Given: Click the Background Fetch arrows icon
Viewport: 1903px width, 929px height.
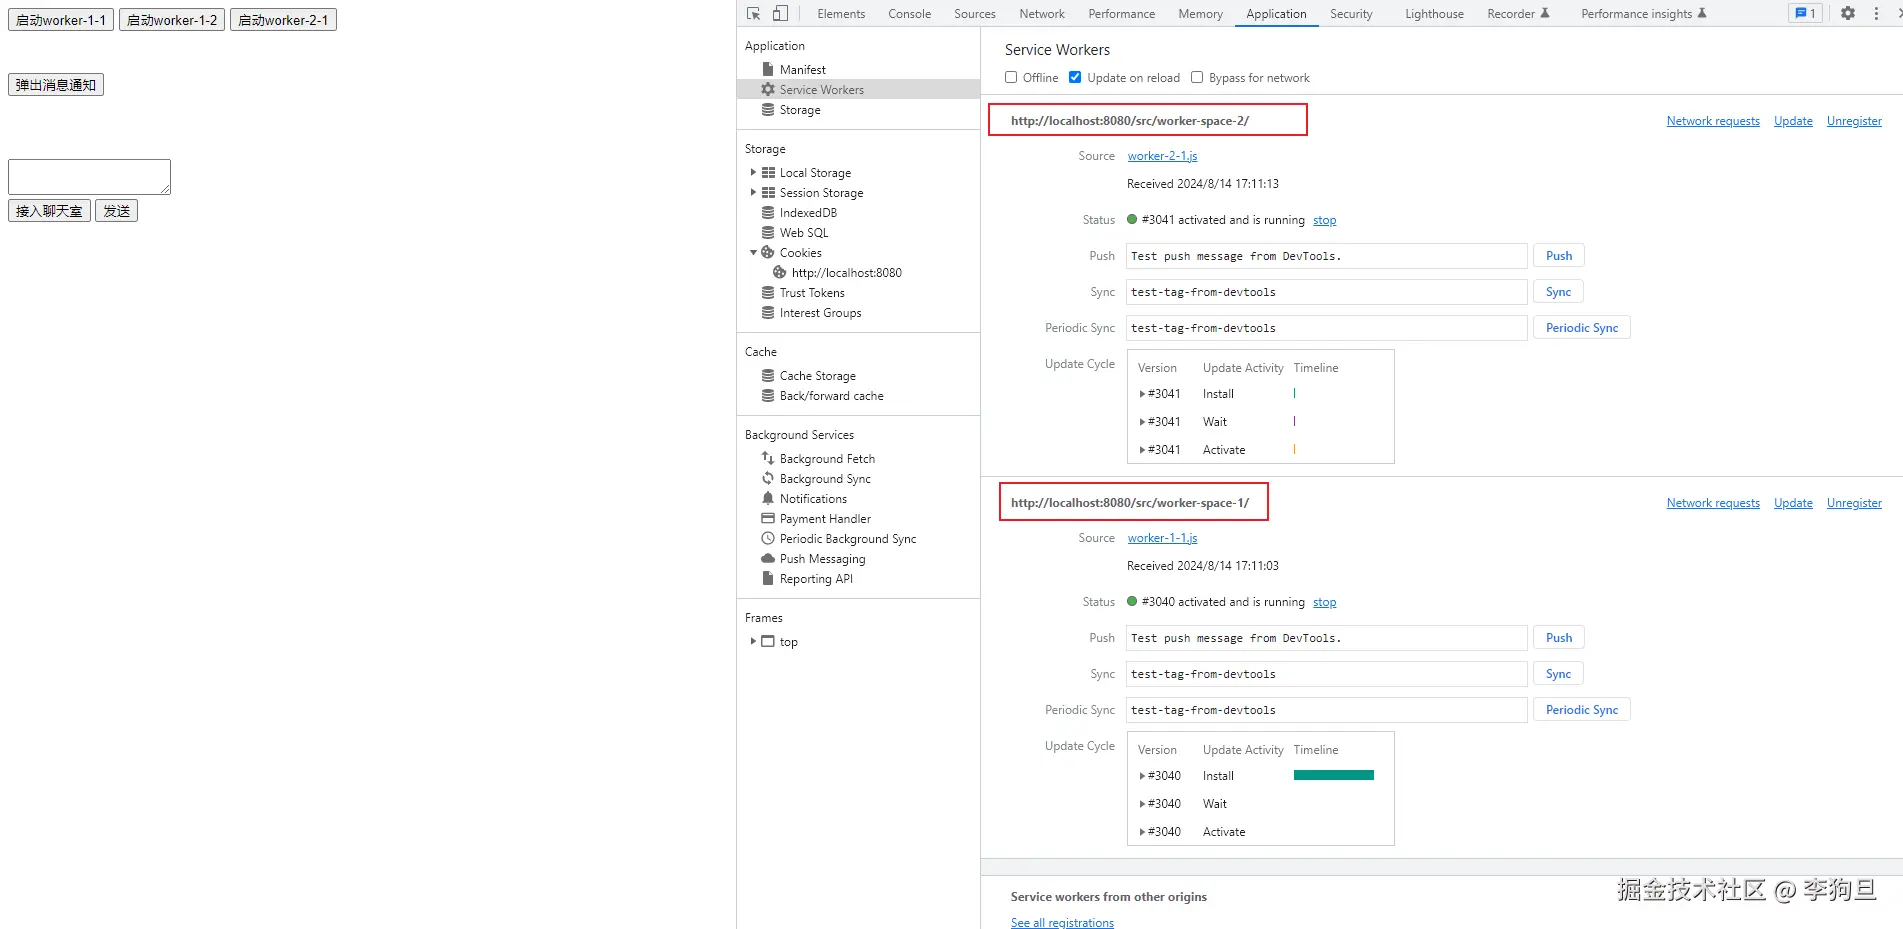Looking at the screenshot, I should click(x=768, y=458).
